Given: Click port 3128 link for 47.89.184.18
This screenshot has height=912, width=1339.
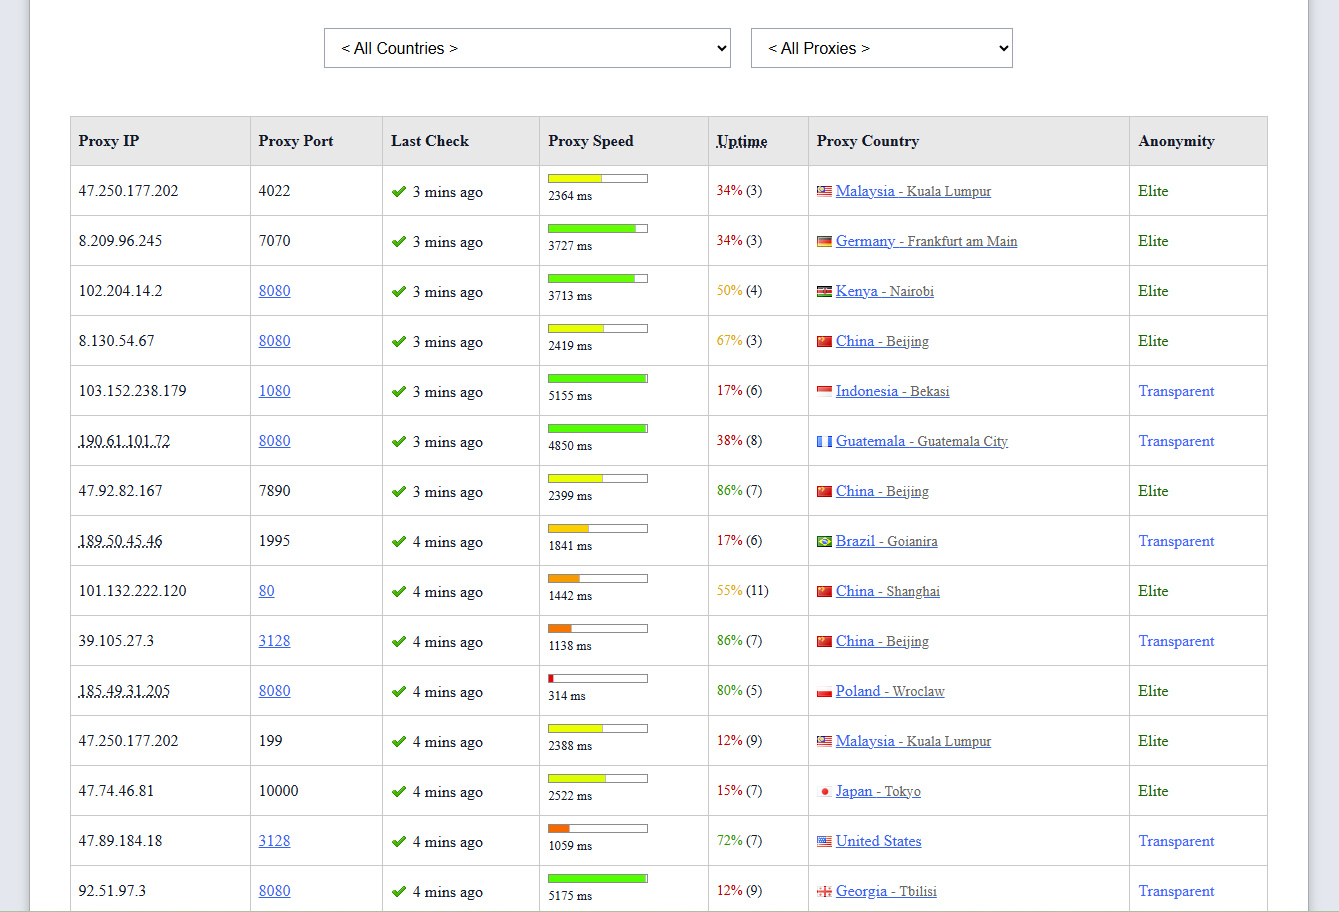Looking at the screenshot, I should pos(274,841).
